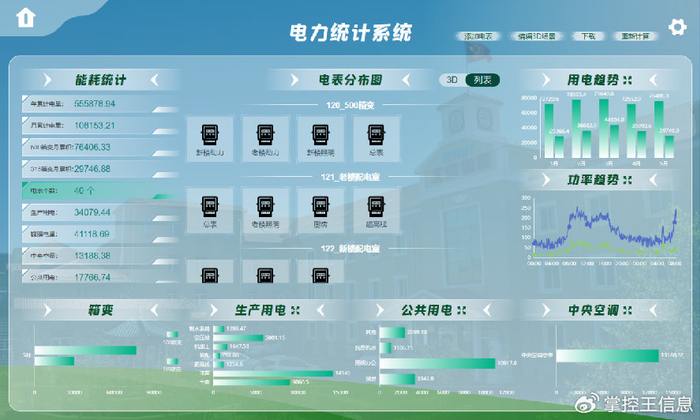700x420 pixels.
Task: Open the 厨房 meter card
Action: (x=321, y=211)
